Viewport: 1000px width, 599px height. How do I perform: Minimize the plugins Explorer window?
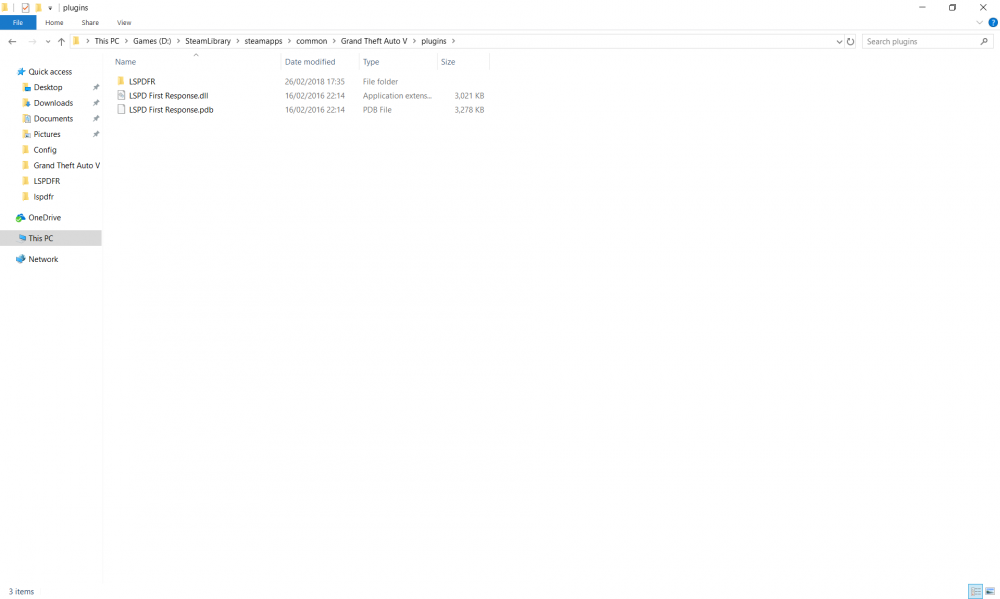(922, 8)
